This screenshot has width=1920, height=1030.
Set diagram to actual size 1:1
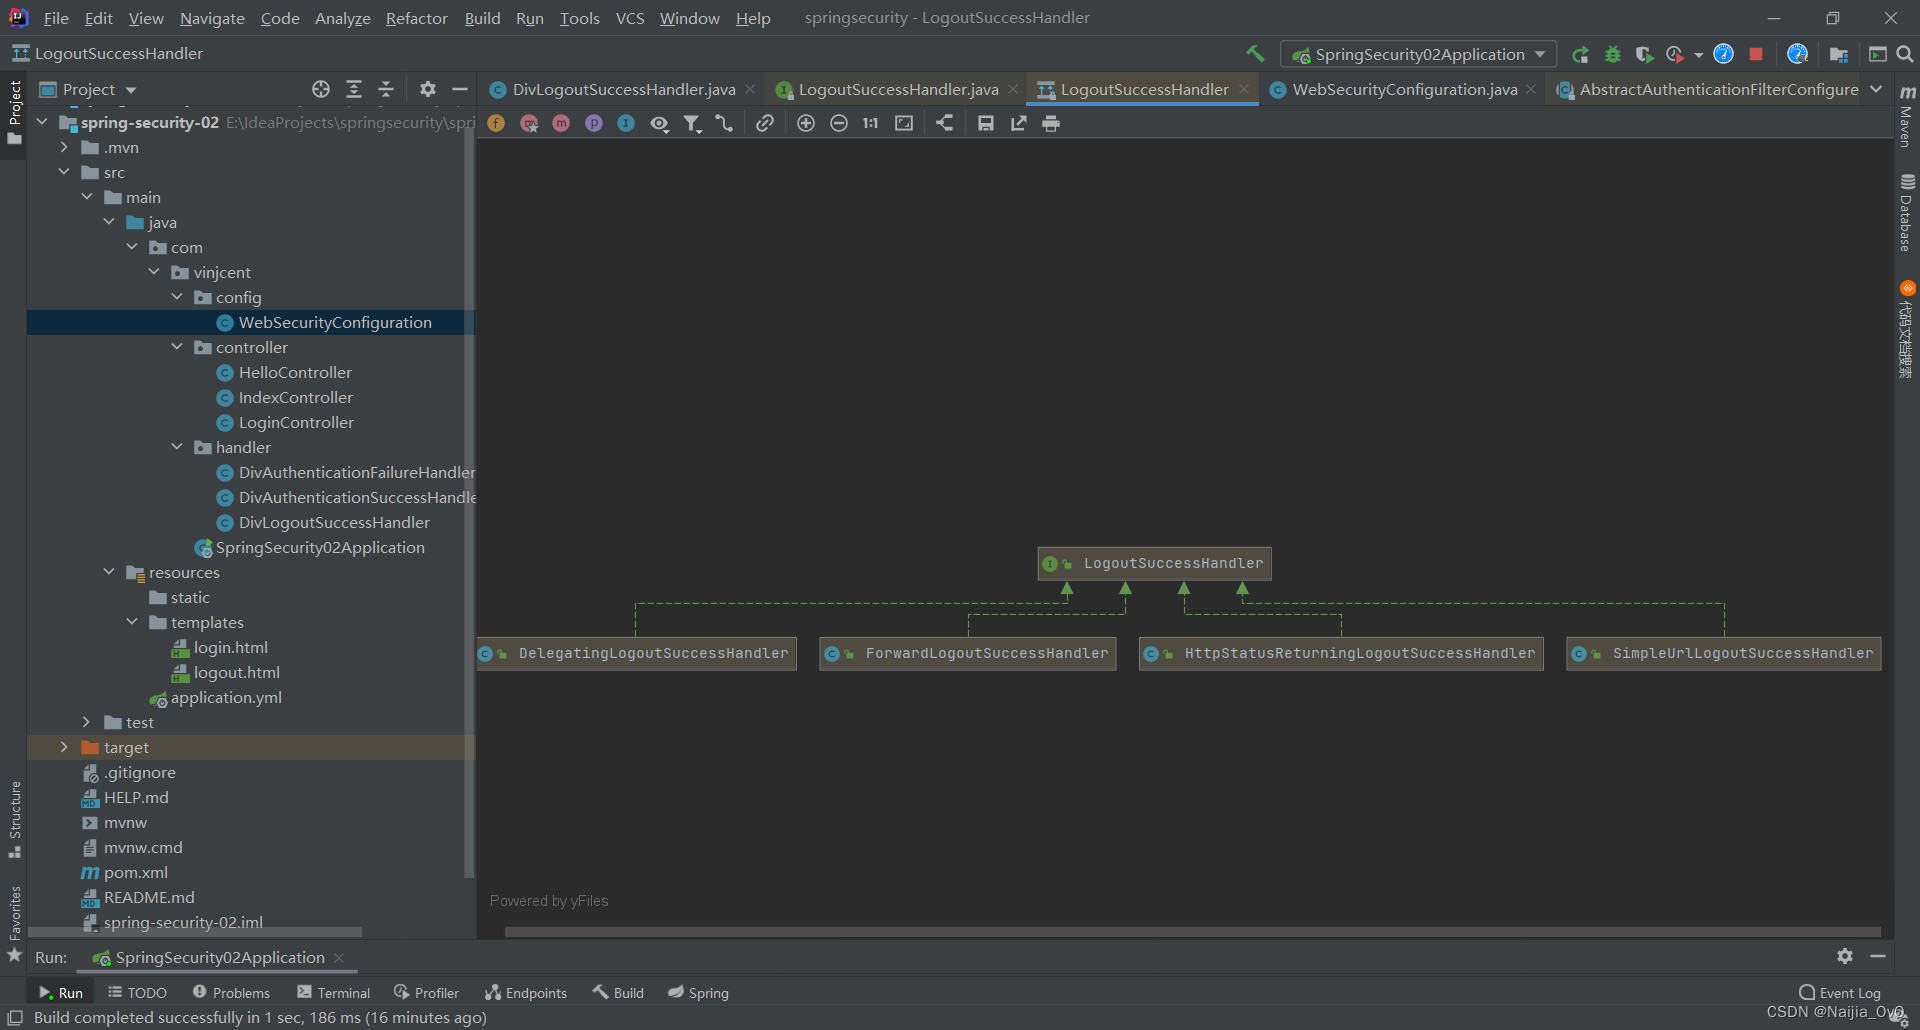pyautogui.click(x=871, y=123)
